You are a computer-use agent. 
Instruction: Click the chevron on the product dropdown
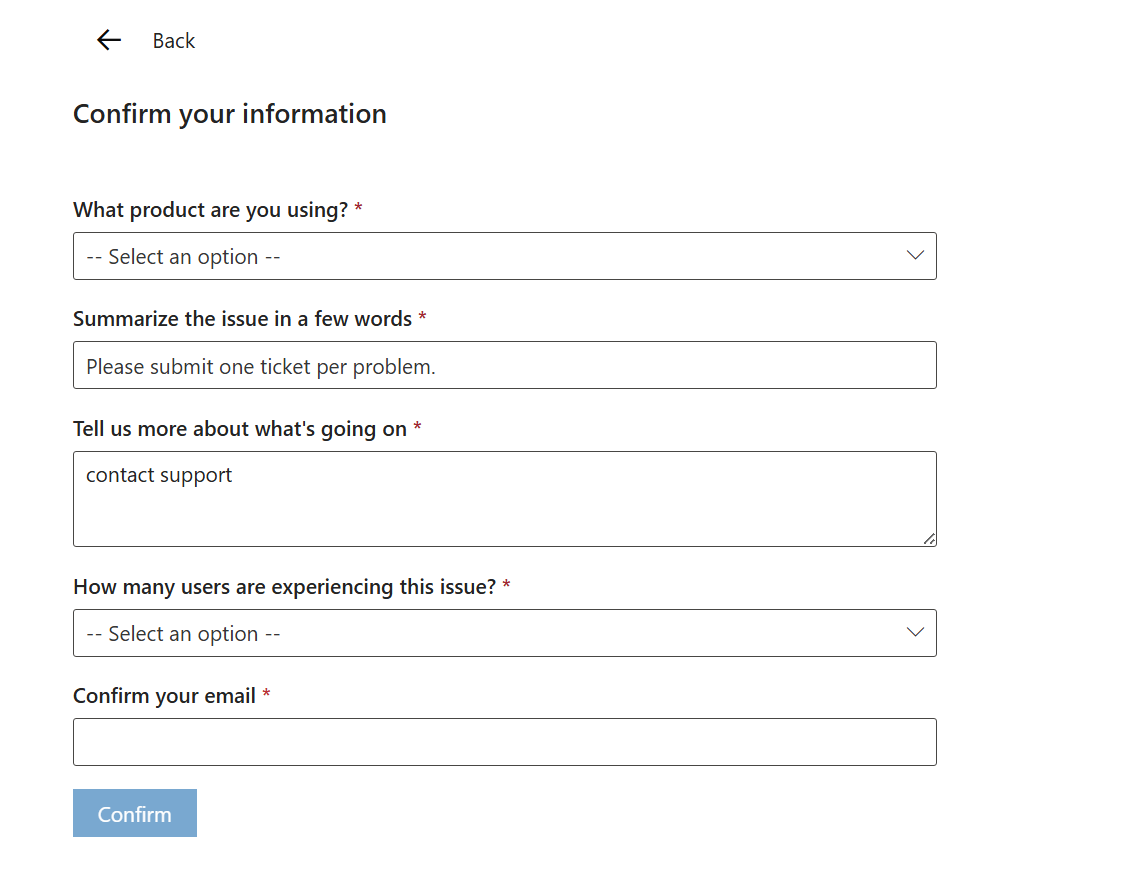click(x=914, y=255)
